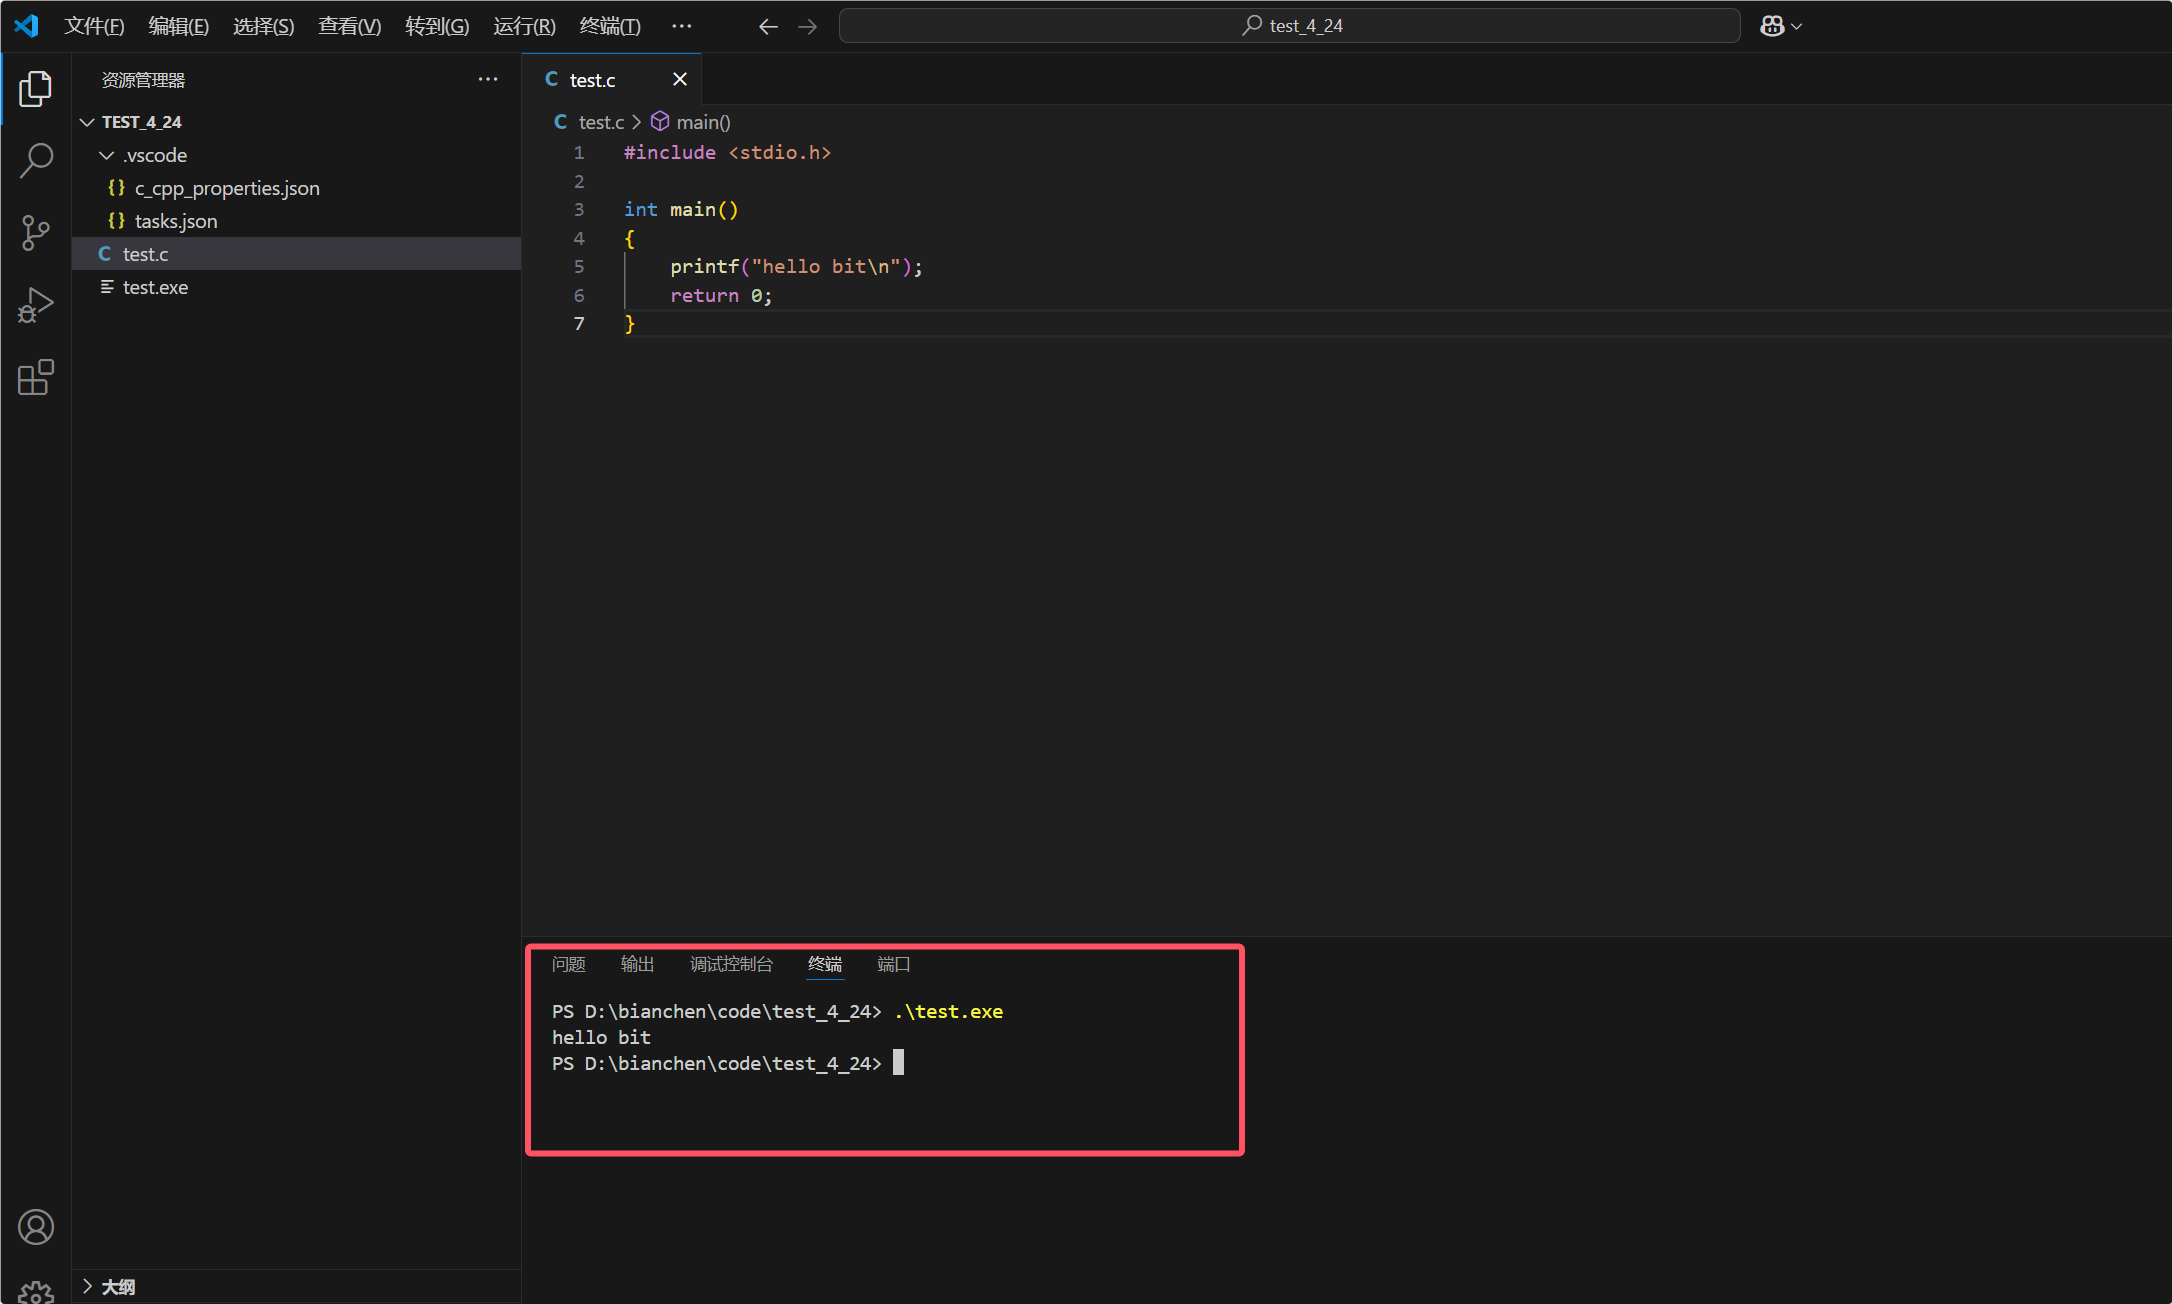This screenshot has height=1304, width=2172.
Task: Open the Run and Debug view
Action: tap(35, 305)
